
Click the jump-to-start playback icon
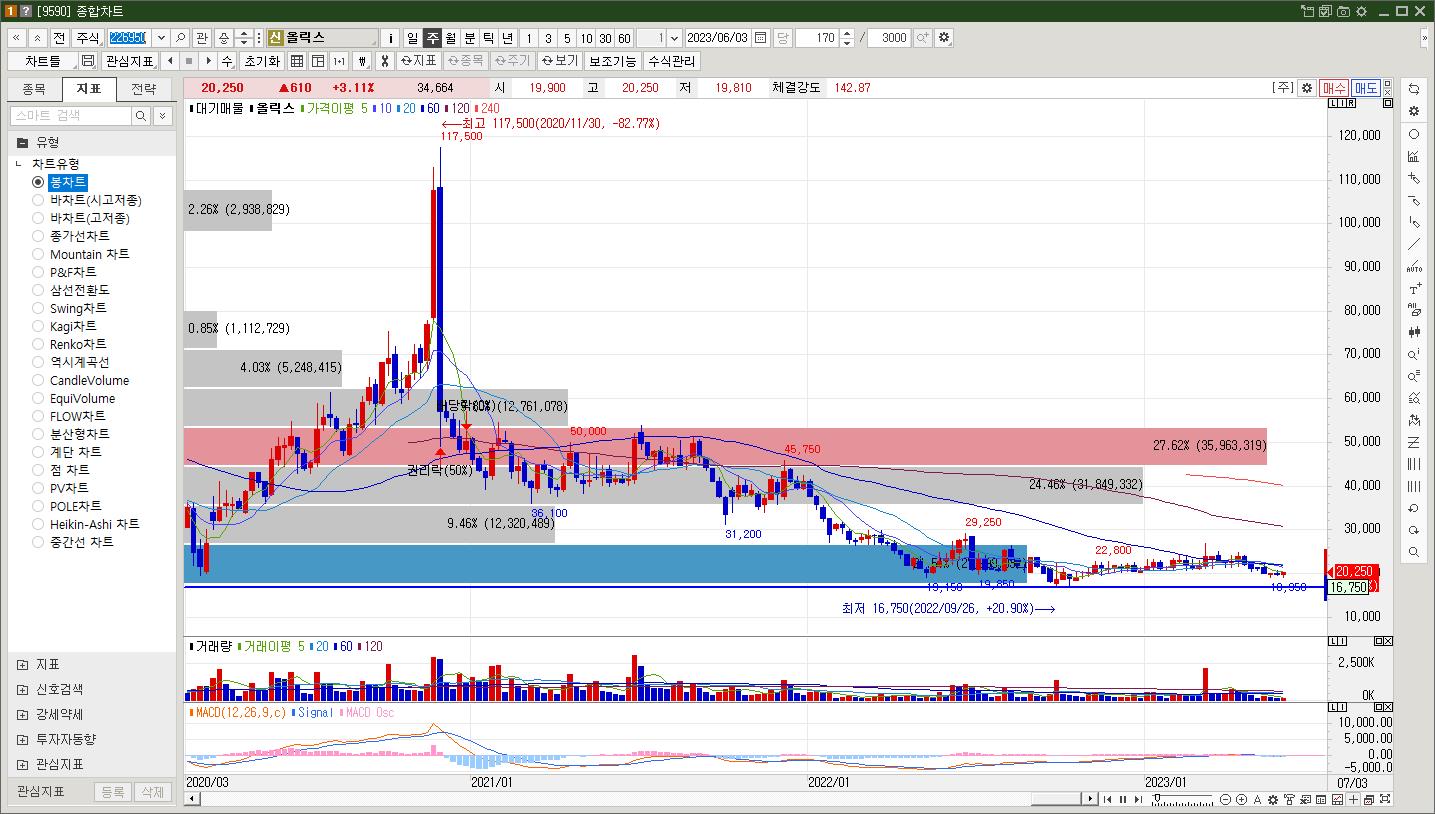pyautogui.click(x=1107, y=799)
